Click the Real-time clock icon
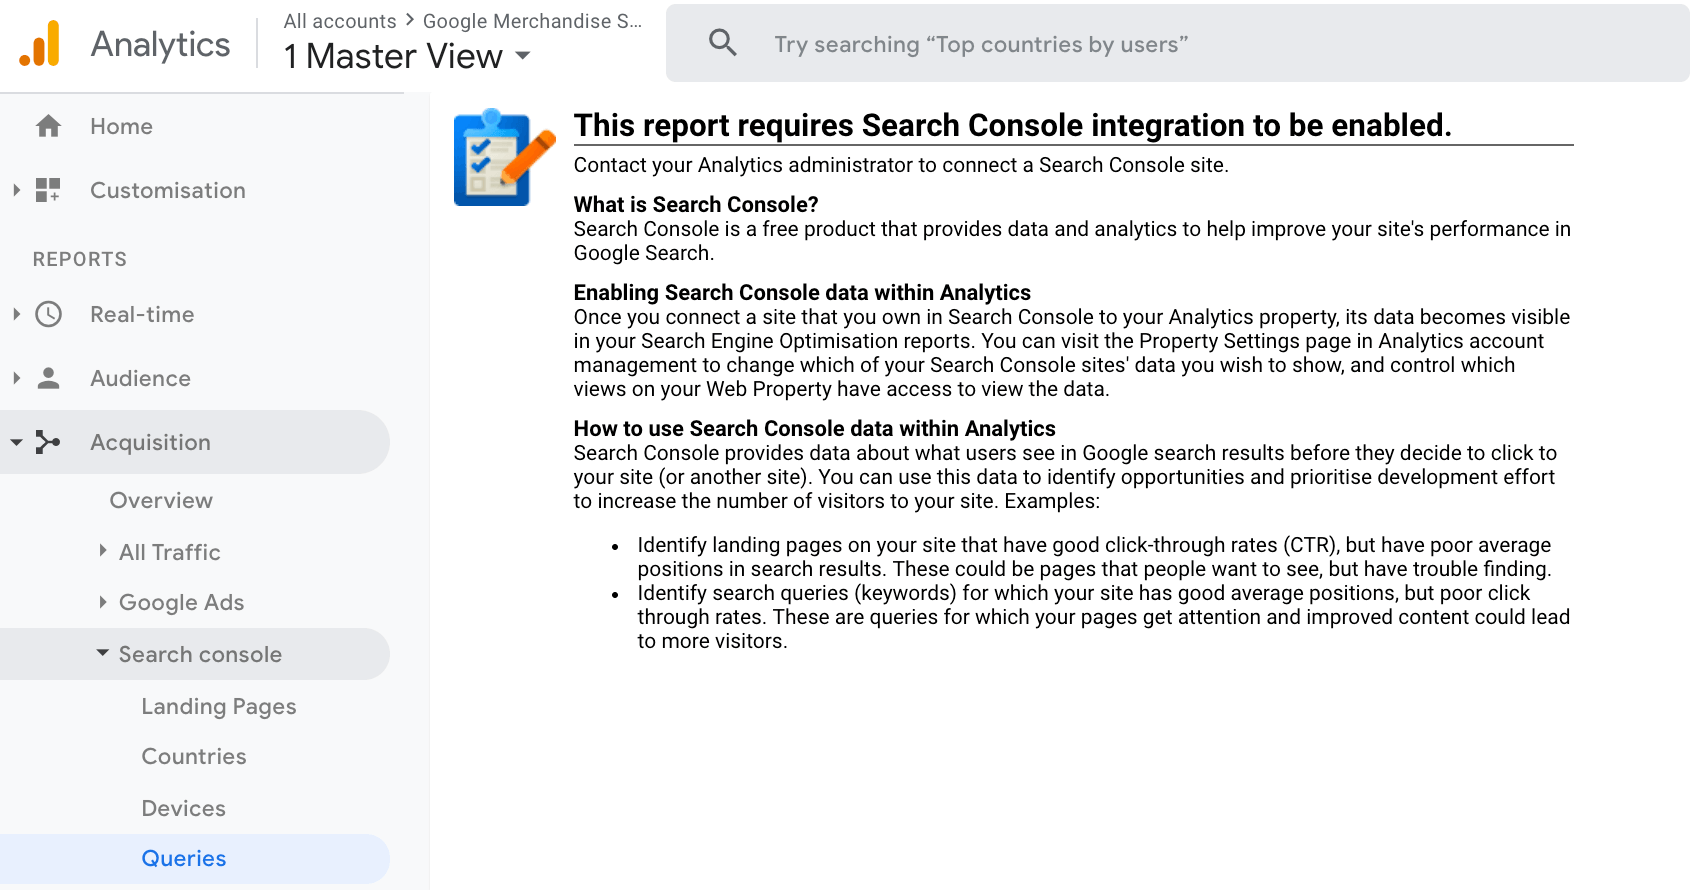This screenshot has height=890, width=1702. [x=48, y=314]
